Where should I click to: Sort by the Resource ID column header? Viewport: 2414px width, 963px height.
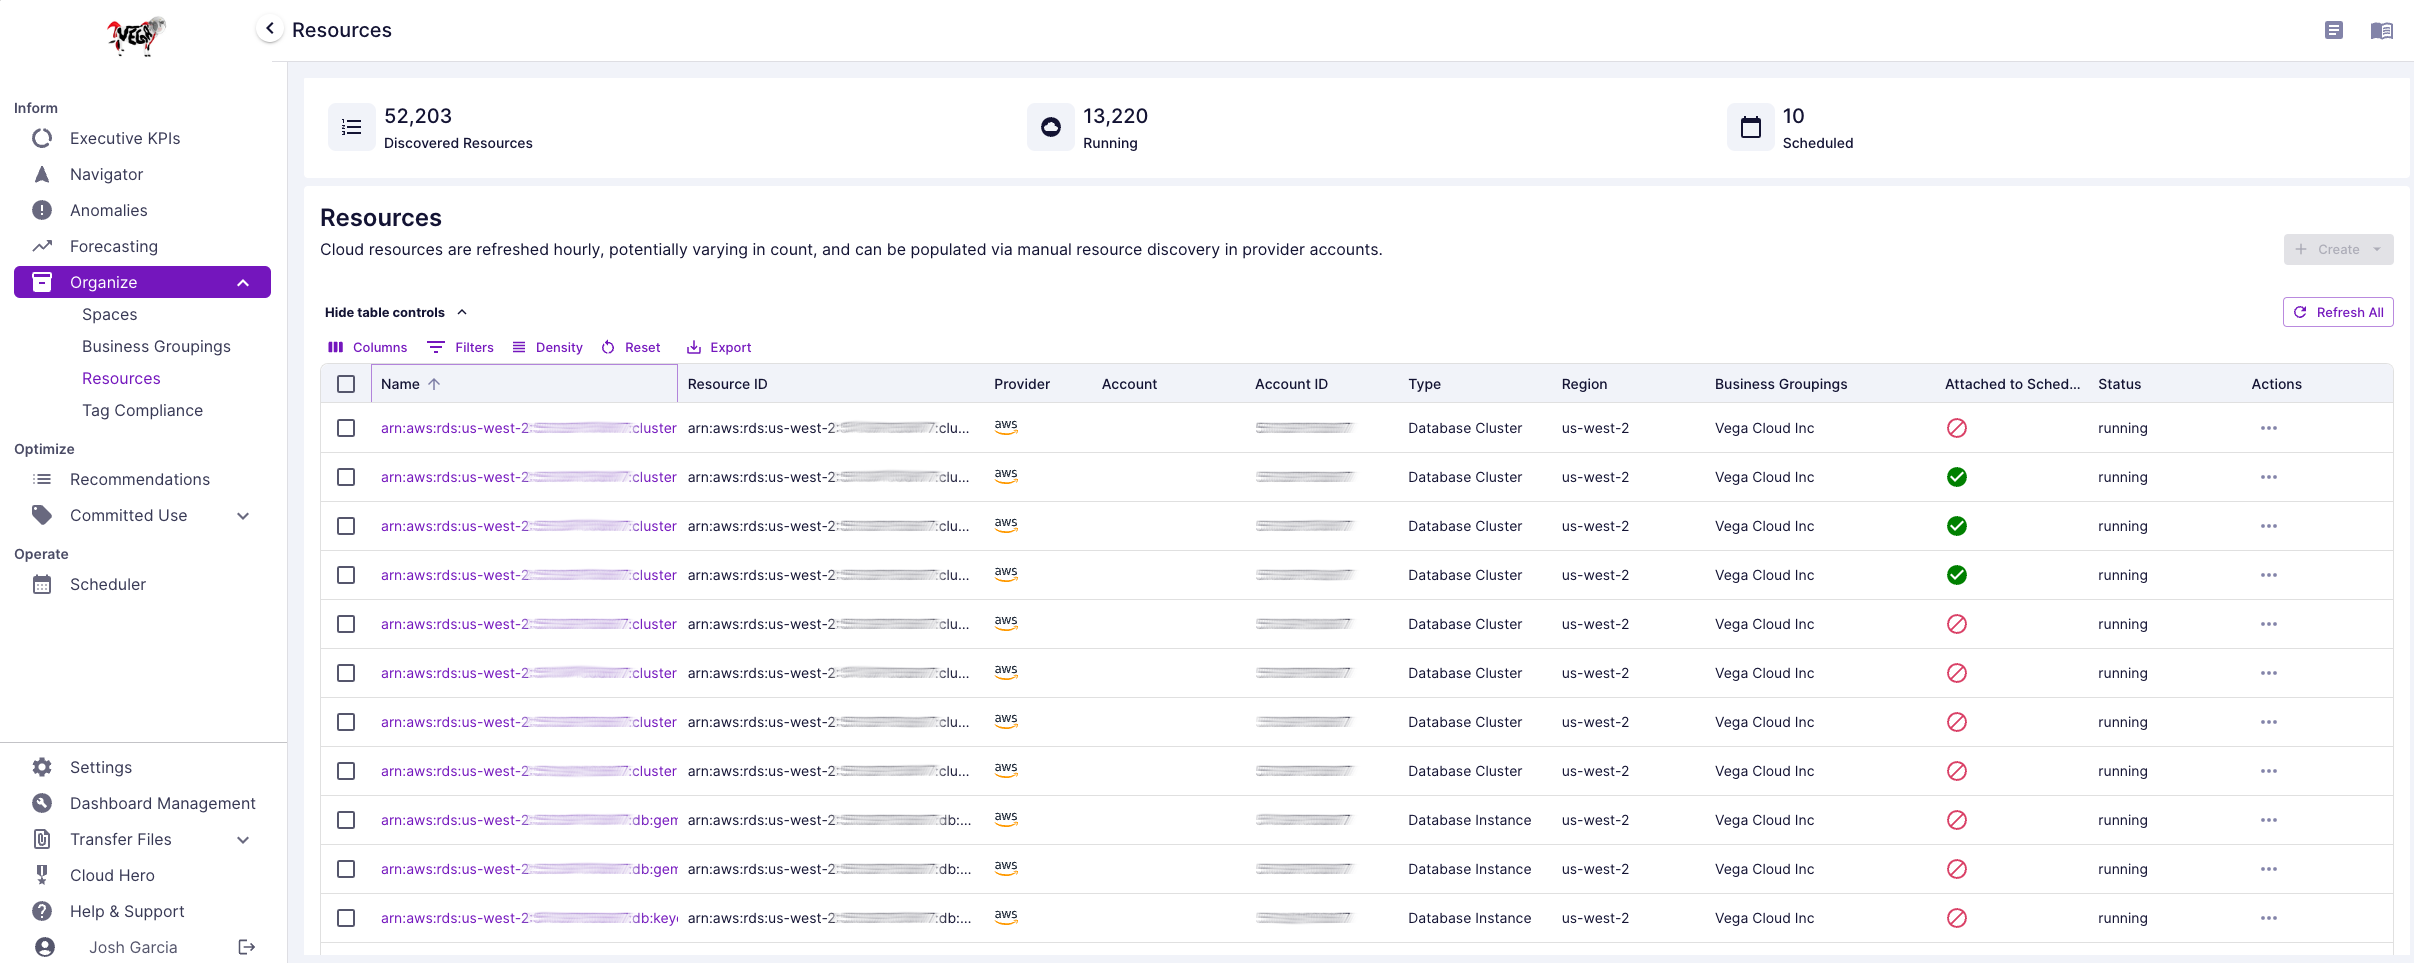click(727, 384)
